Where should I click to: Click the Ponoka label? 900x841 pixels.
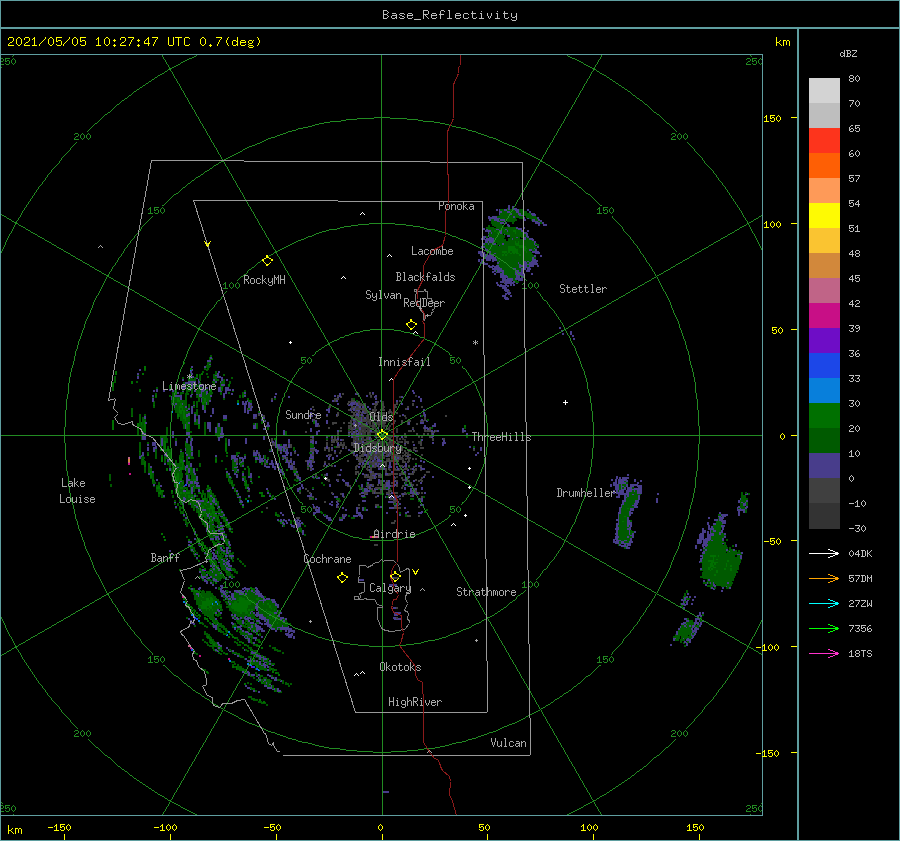point(456,206)
